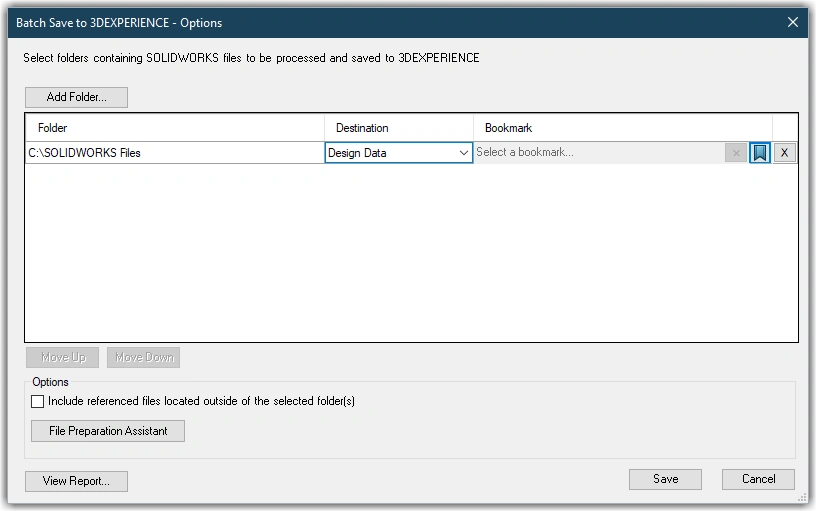Viewport: 816px width, 511px height.
Task: Click the resize grip in dialog corner
Action: [x=802, y=497]
